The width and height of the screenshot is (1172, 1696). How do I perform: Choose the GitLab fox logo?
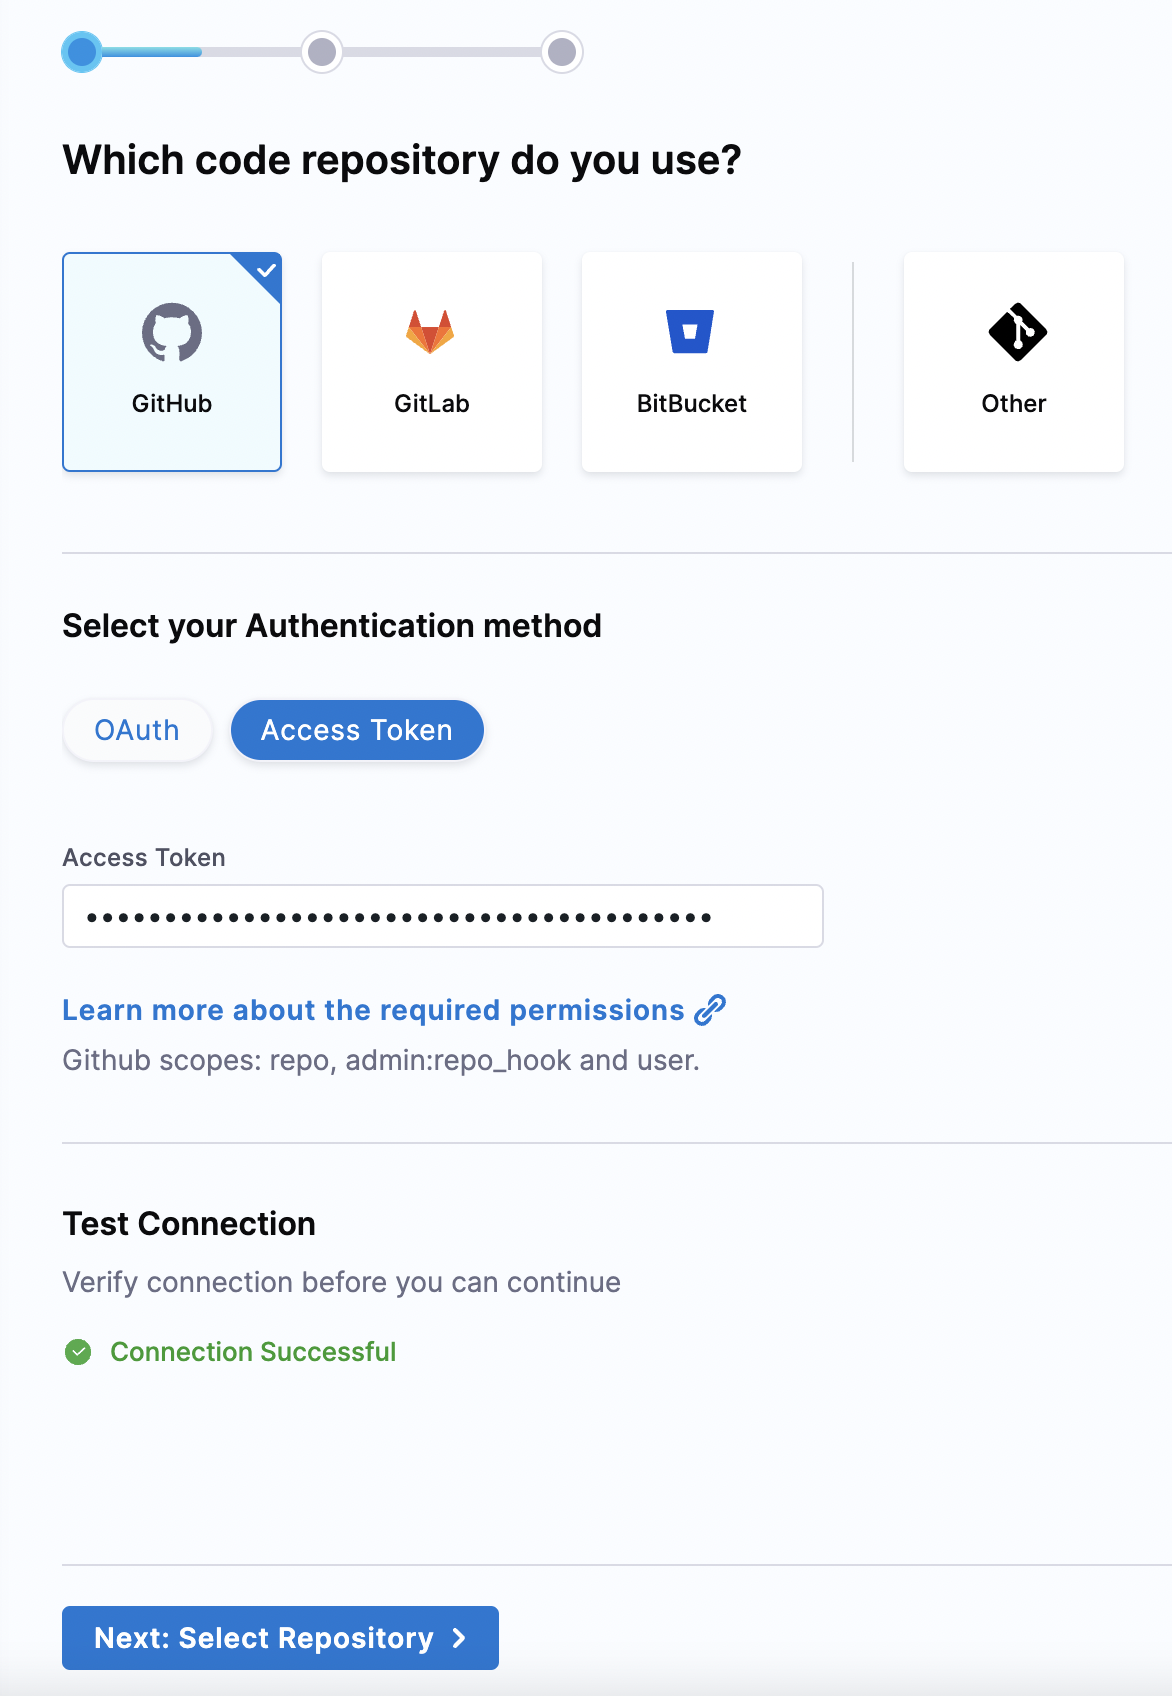(x=430, y=331)
